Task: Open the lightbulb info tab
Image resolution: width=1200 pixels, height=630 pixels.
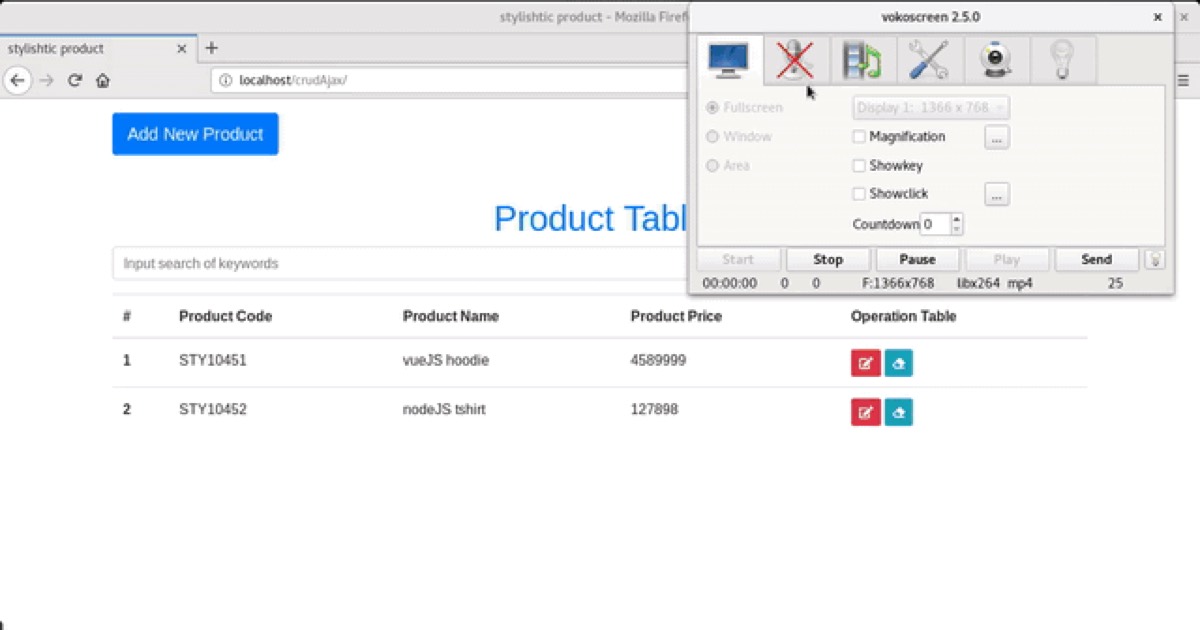Action: 1062,60
